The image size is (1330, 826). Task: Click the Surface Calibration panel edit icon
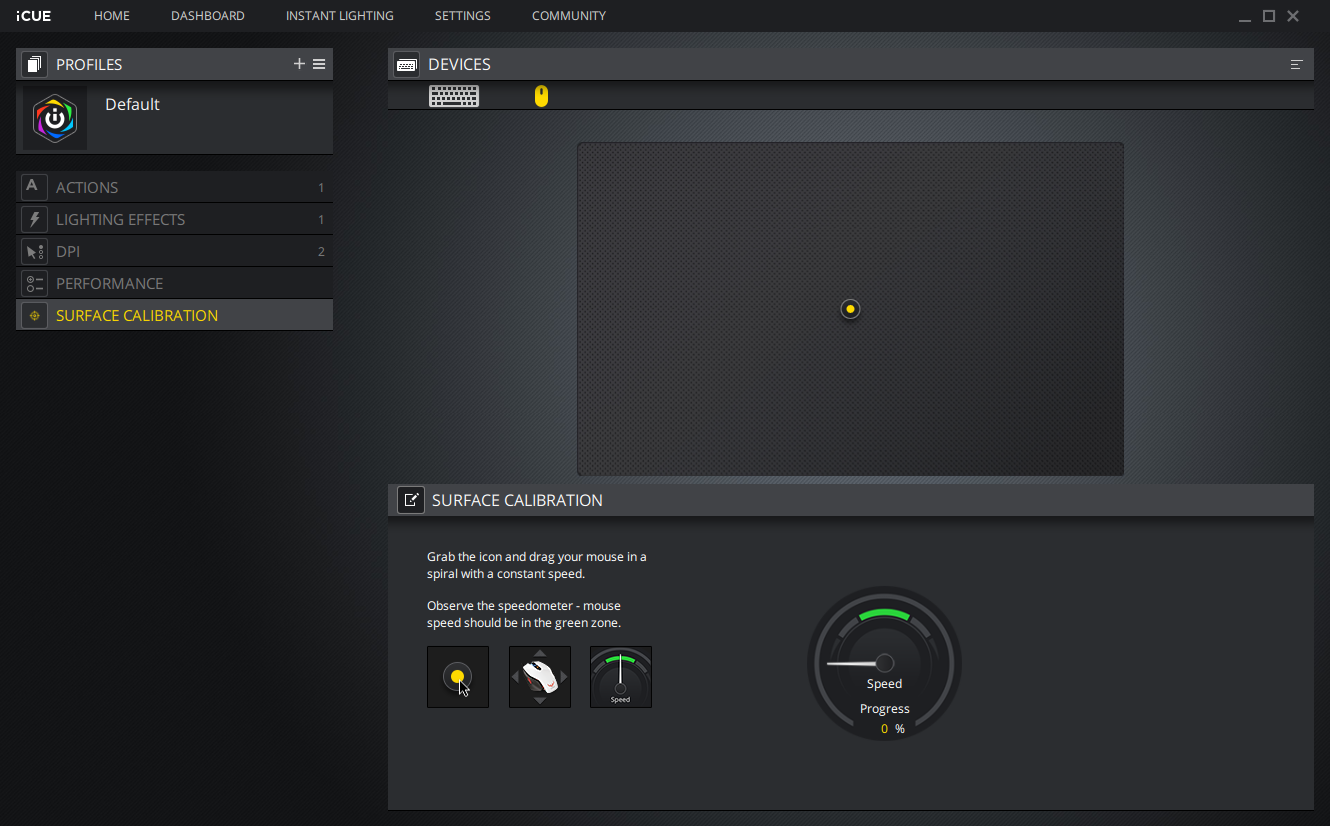tap(410, 500)
